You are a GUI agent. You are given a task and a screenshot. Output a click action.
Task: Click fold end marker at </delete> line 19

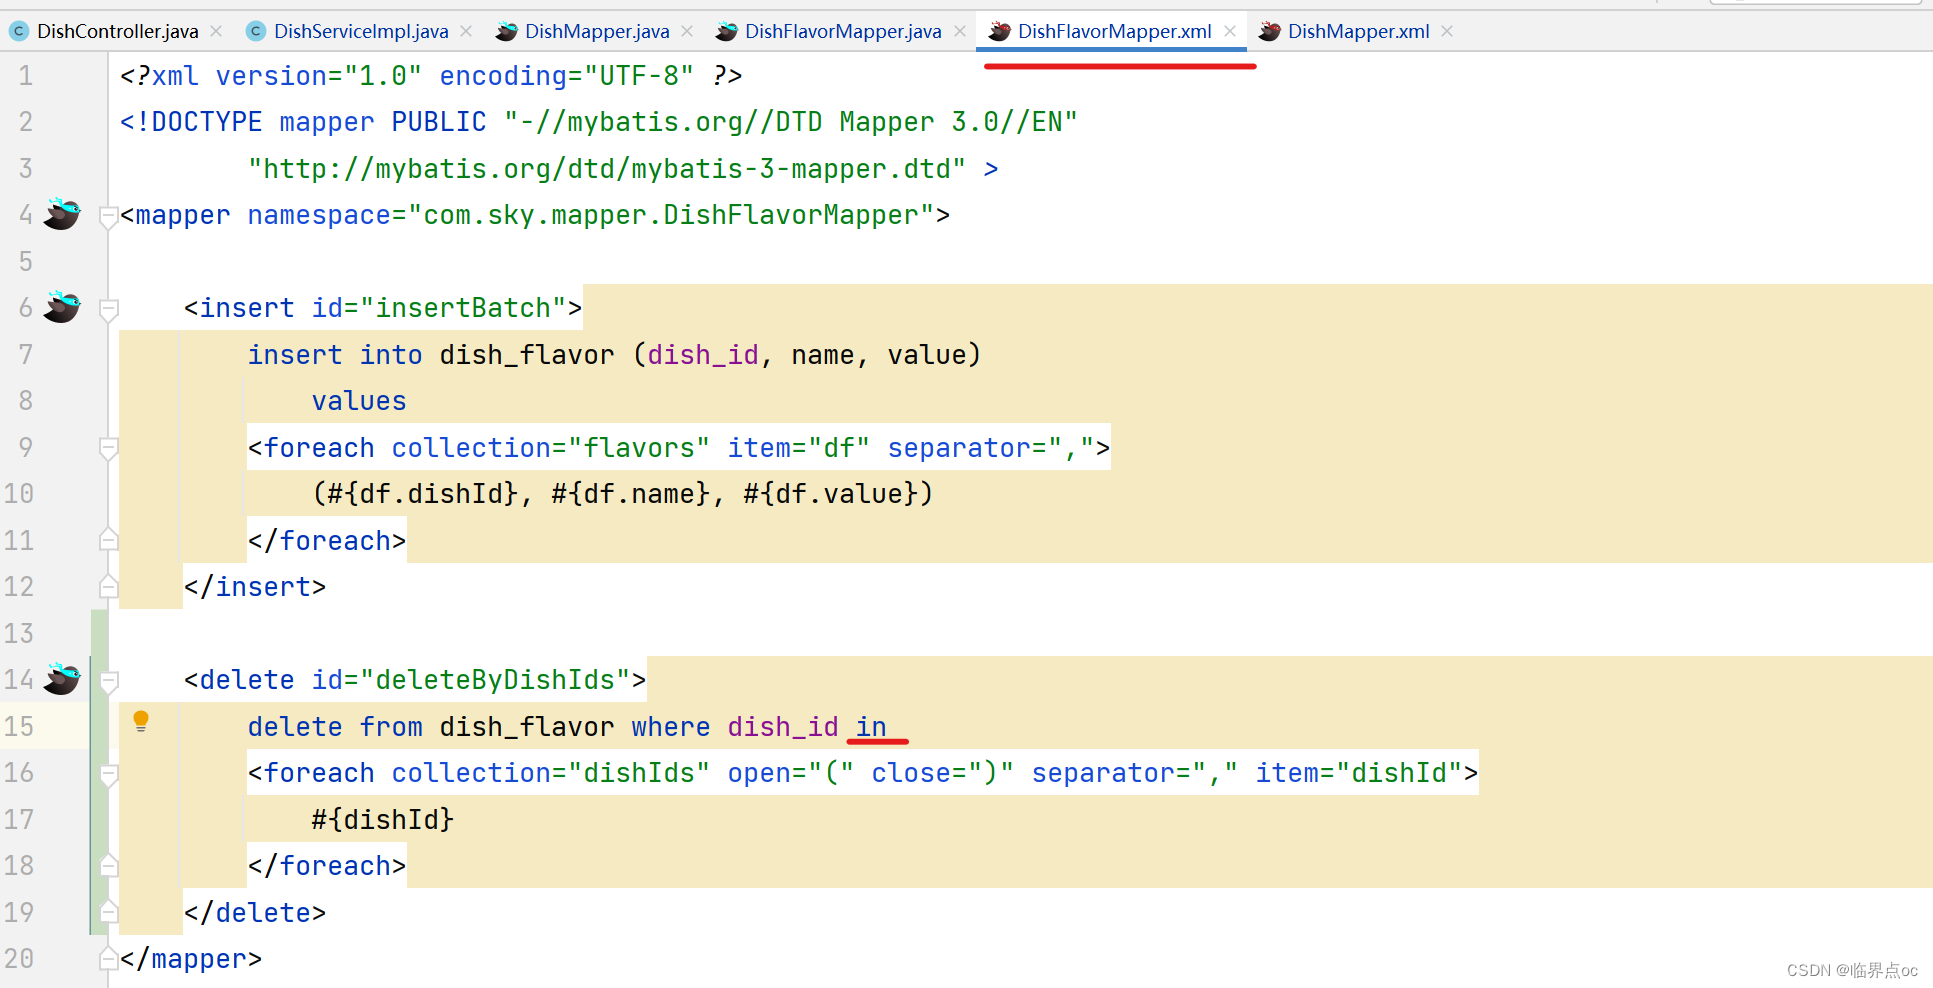click(x=109, y=911)
